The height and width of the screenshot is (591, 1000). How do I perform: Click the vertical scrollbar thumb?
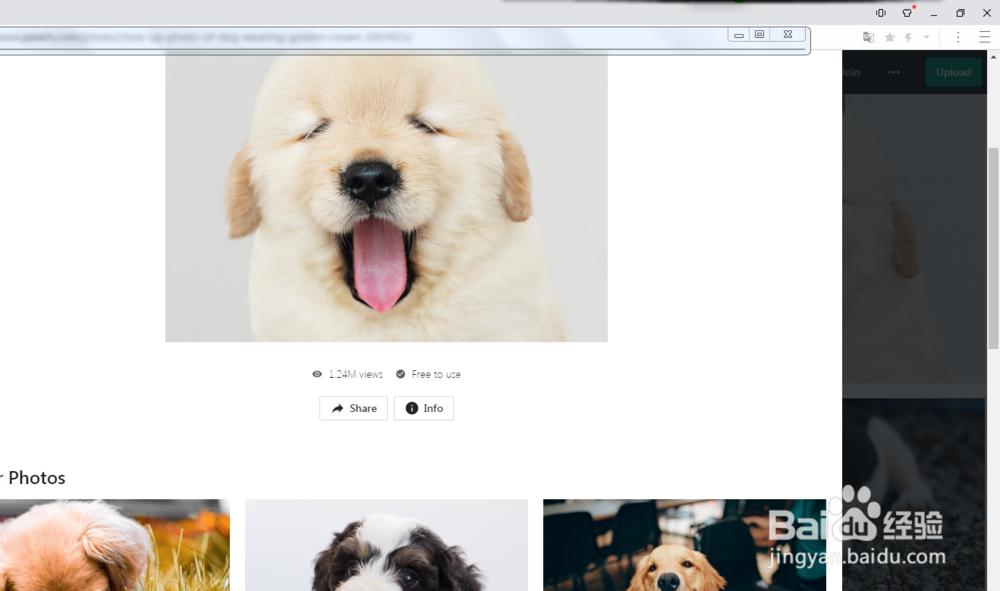click(994, 248)
